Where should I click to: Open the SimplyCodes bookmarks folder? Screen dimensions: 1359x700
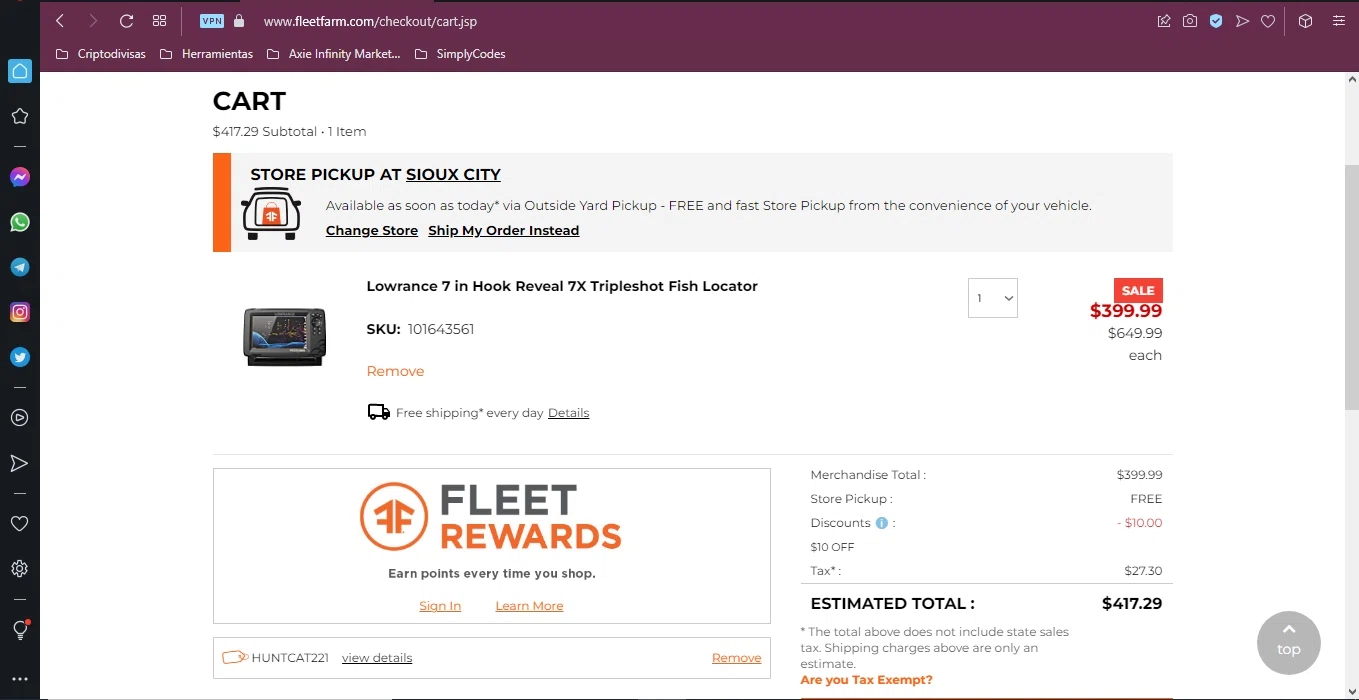tap(460, 54)
